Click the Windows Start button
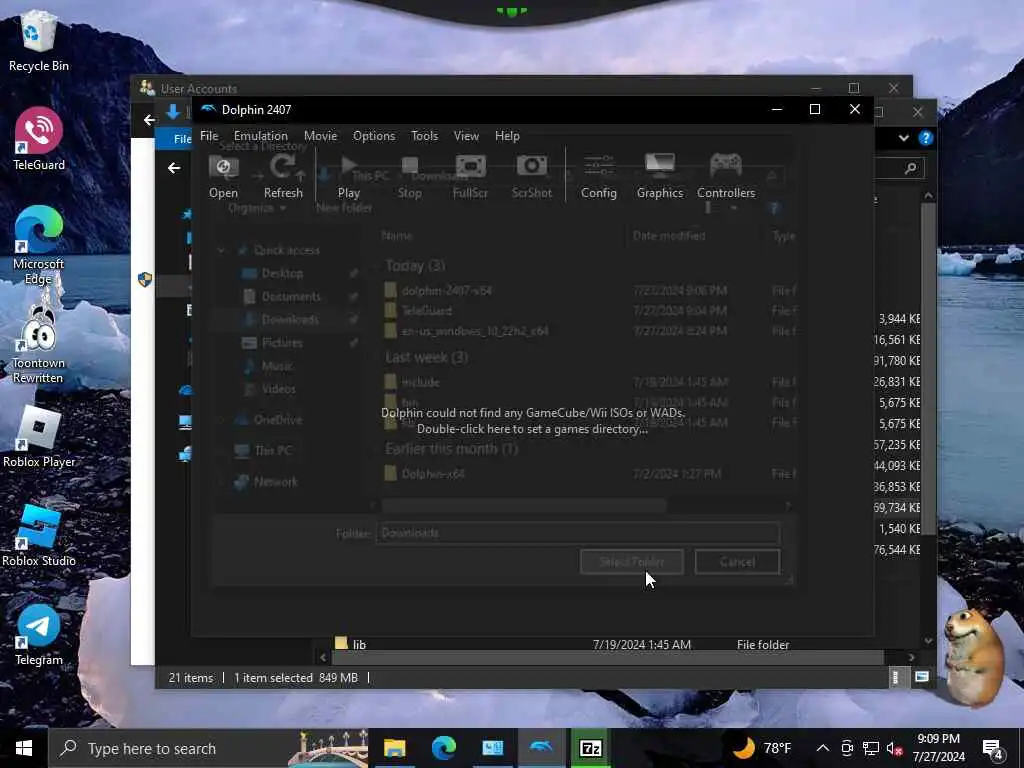1024x768 pixels. [x=24, y=748]
